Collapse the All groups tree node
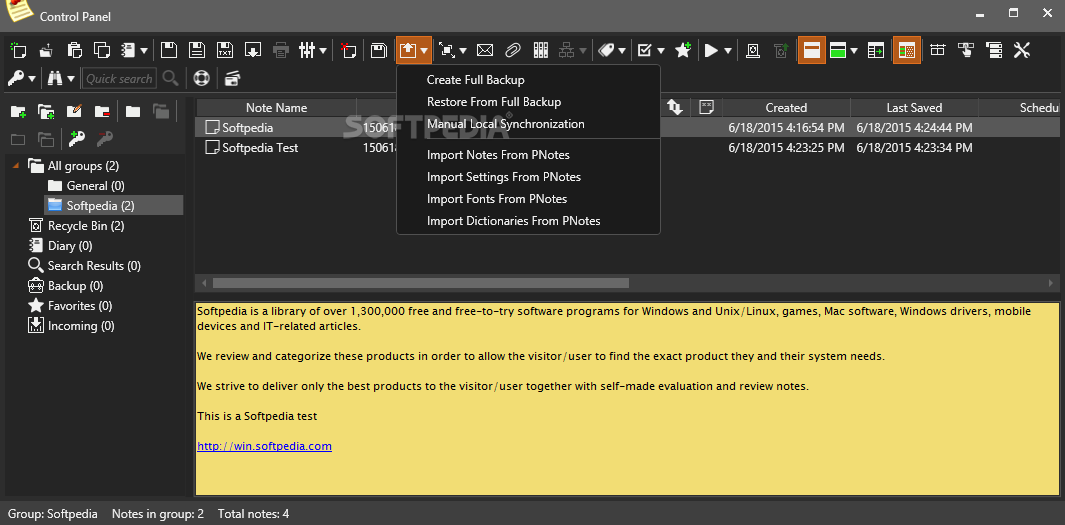The height and width of the screenshot is (525, 1065). point(16,165)
